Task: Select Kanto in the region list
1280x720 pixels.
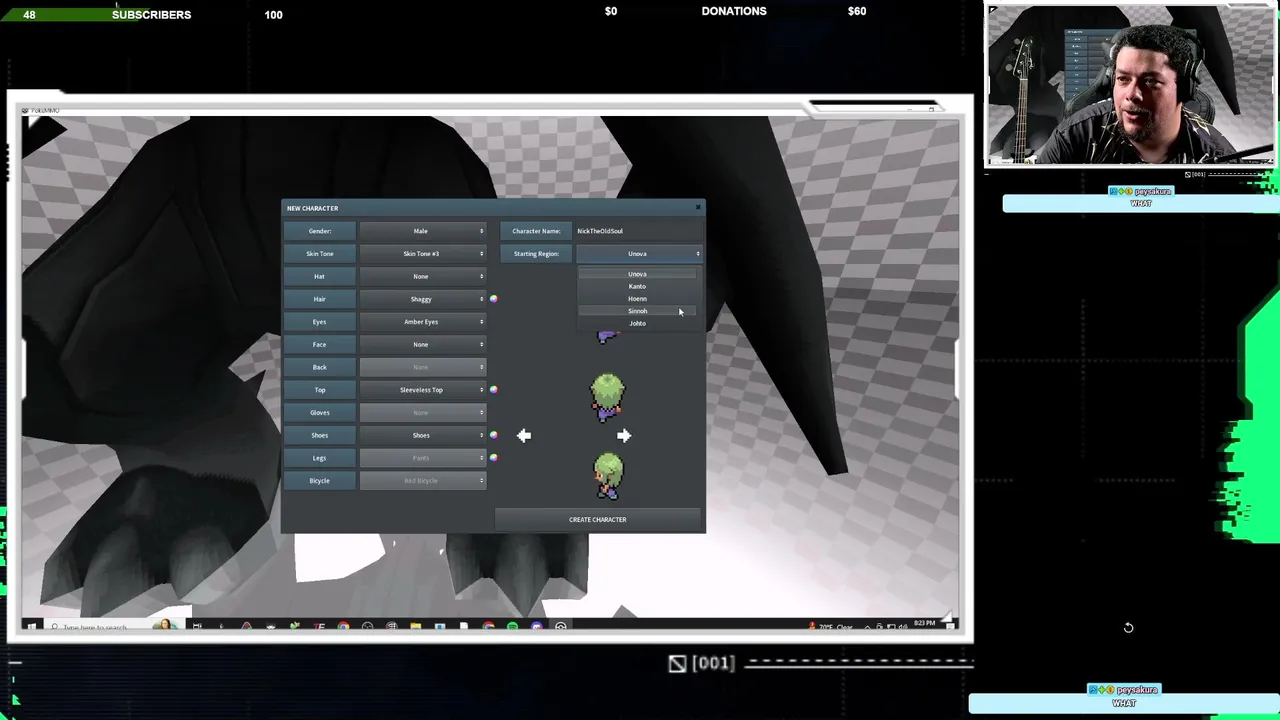Action: 637,286
